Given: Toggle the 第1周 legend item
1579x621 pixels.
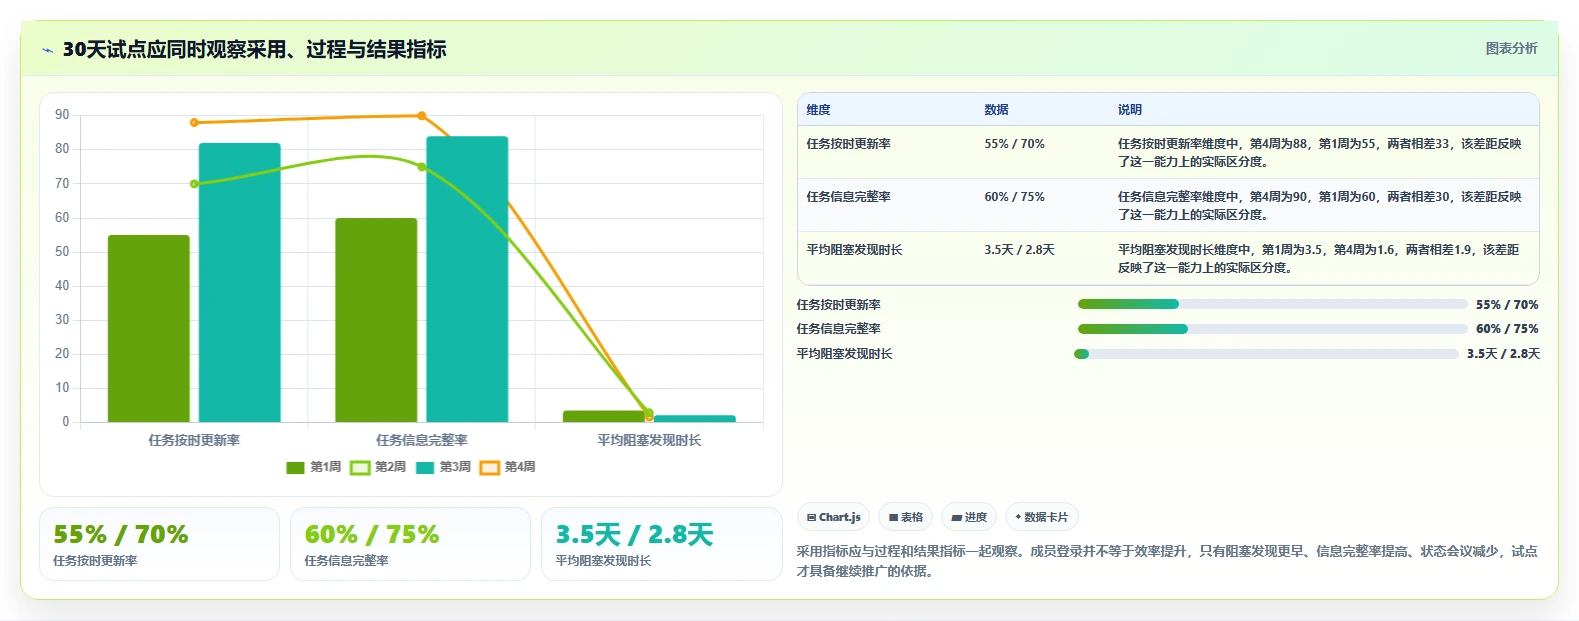Looking at the screenshot, I should tap(314, 467).
